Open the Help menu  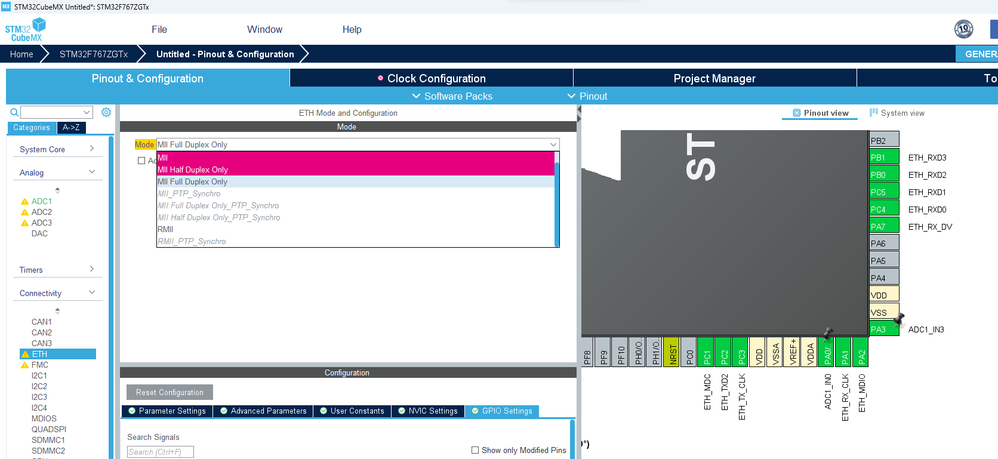point(352,29)
